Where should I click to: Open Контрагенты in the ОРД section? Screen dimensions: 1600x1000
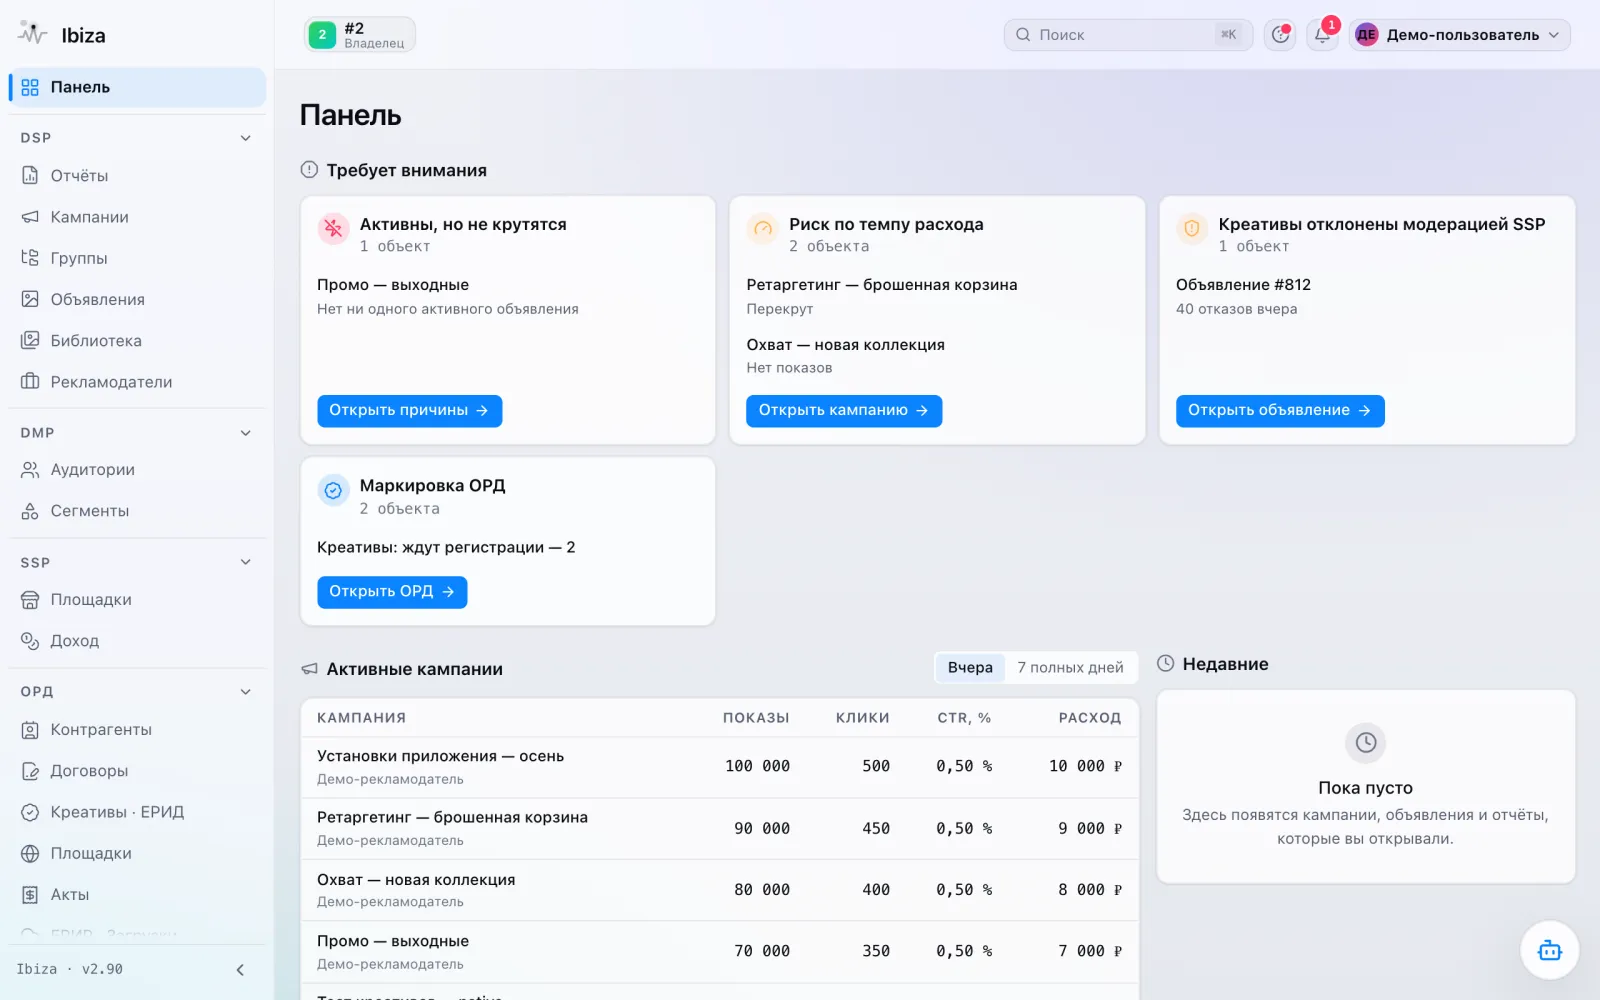tap(137, 730)
